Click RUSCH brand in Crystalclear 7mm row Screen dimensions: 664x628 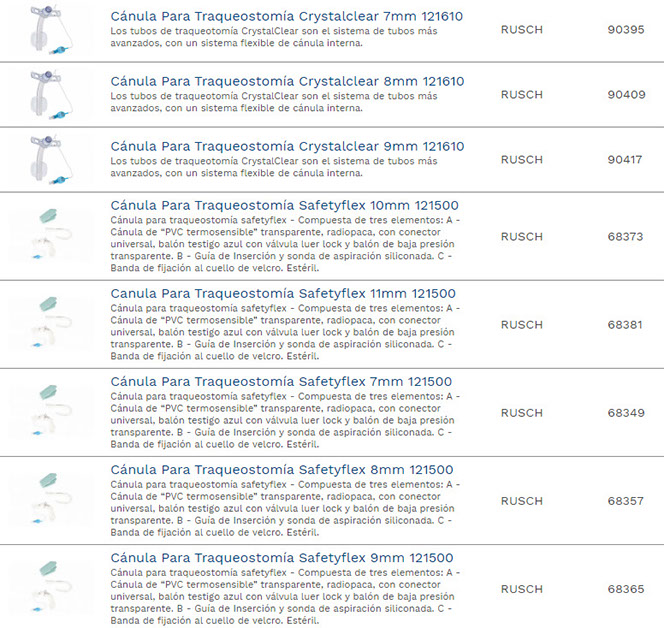point(521,30)
